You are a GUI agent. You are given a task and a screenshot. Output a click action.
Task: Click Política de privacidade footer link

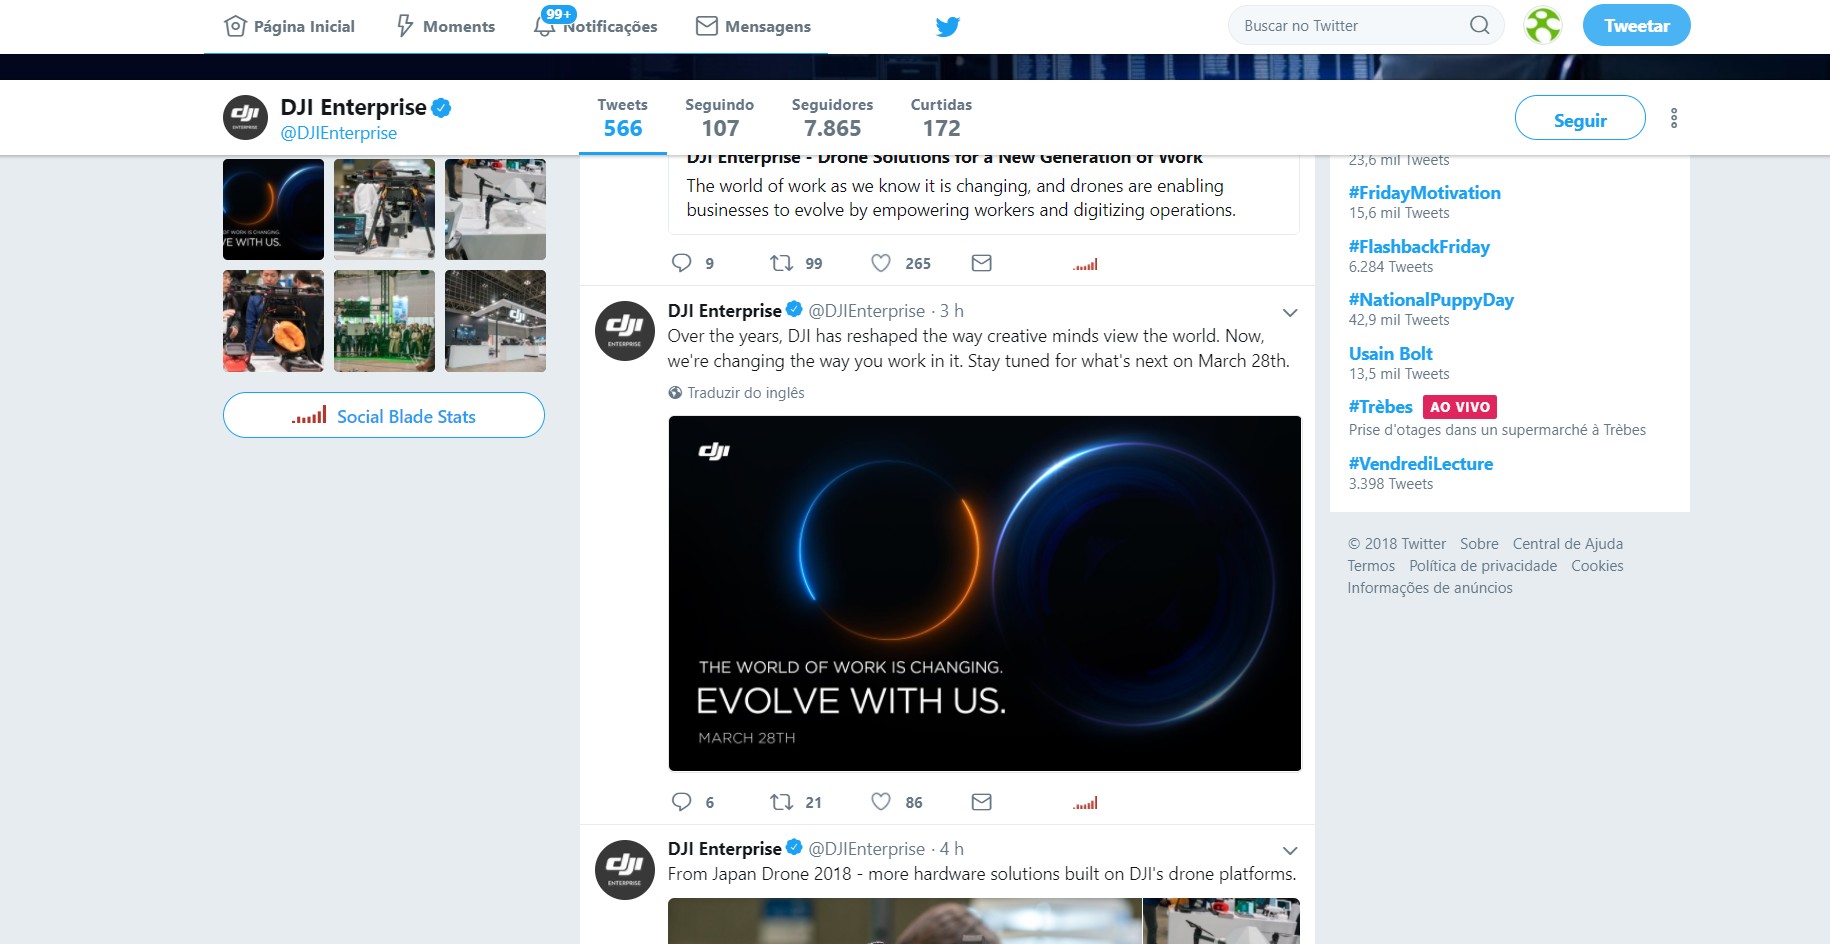point(1483,566)
